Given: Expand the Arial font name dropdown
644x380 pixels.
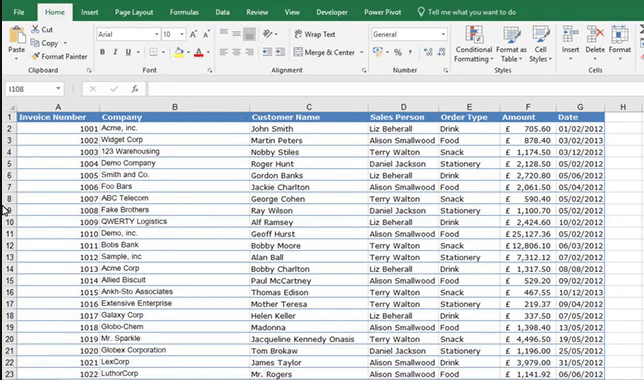Looking at the screenshot, I should [x=156, y=34].
